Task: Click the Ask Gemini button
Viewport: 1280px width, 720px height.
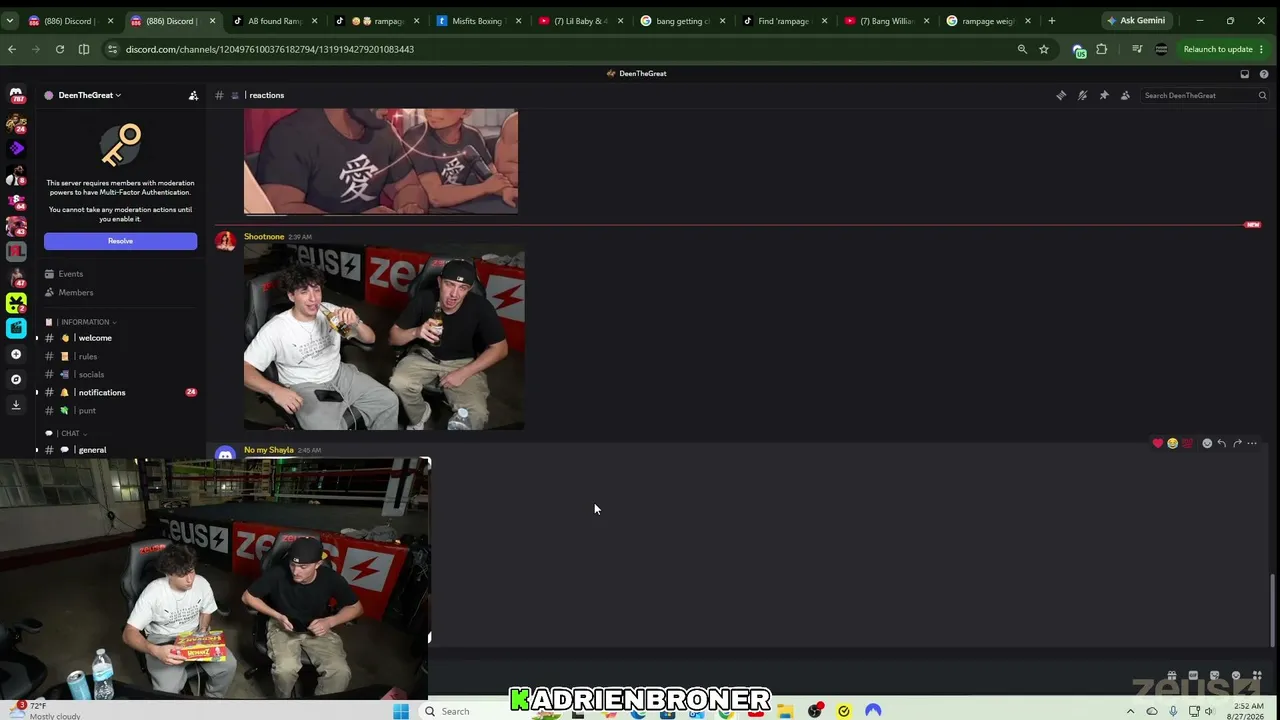Action: click(x=1135, y=21)
